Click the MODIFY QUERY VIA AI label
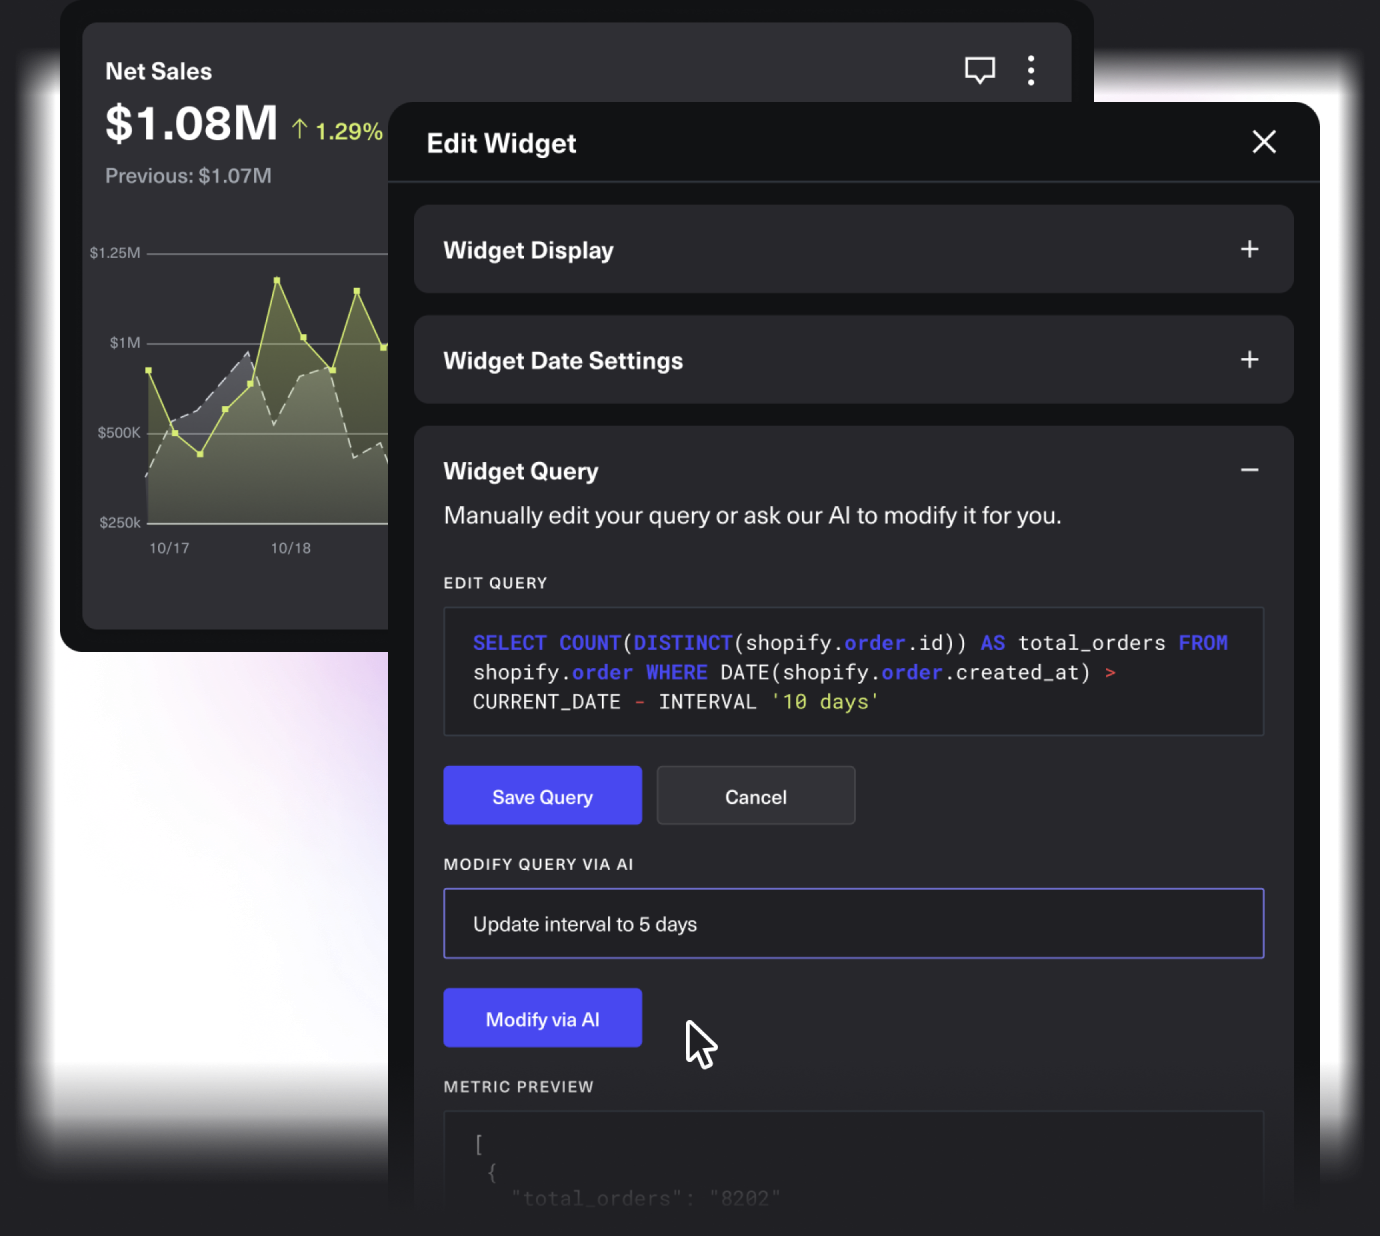Screen dimensions: 1380x1236 coord(538,864)
